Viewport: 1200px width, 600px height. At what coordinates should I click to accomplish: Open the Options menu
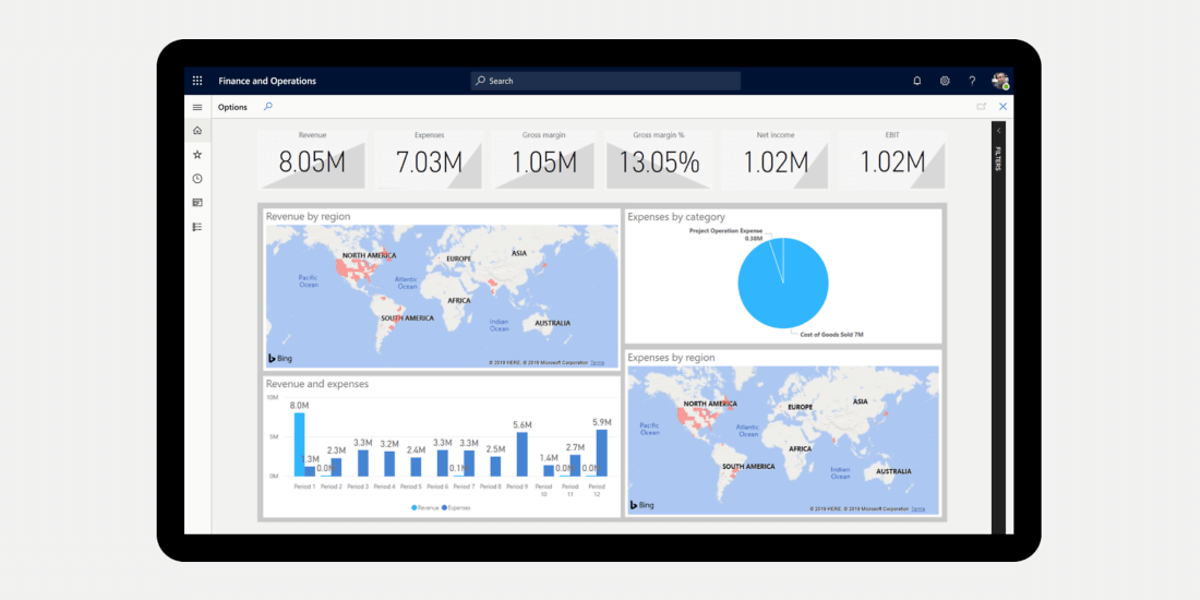(x=233, y=107)
